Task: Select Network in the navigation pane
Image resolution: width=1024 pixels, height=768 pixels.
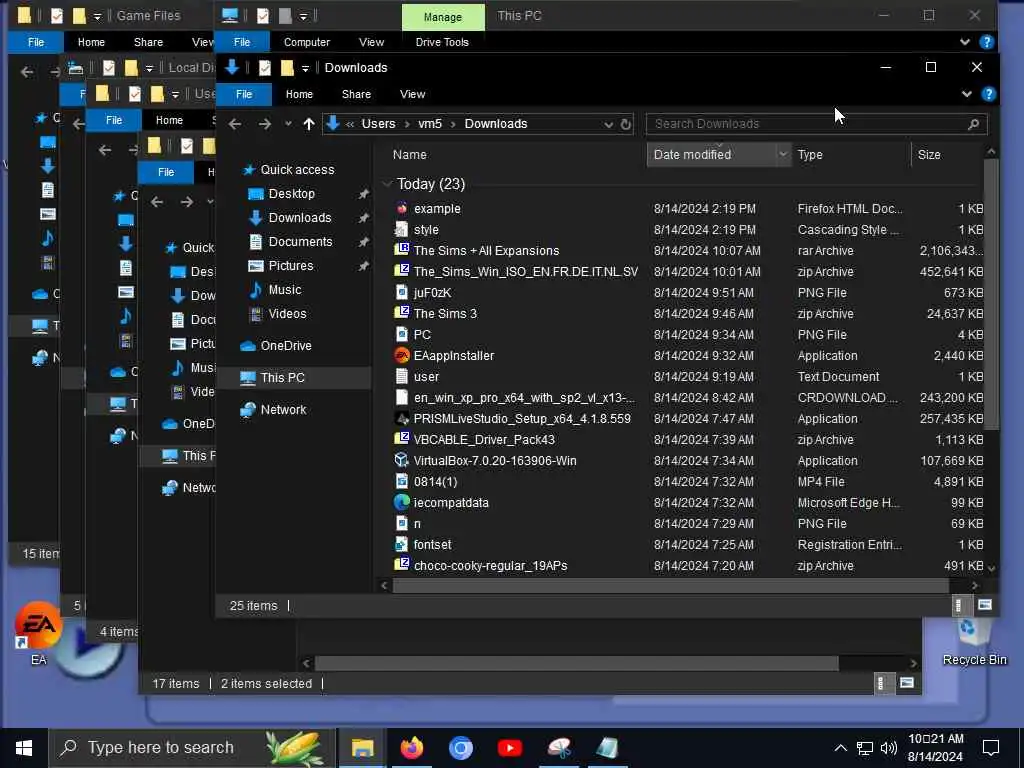Action: click(283, 409)
